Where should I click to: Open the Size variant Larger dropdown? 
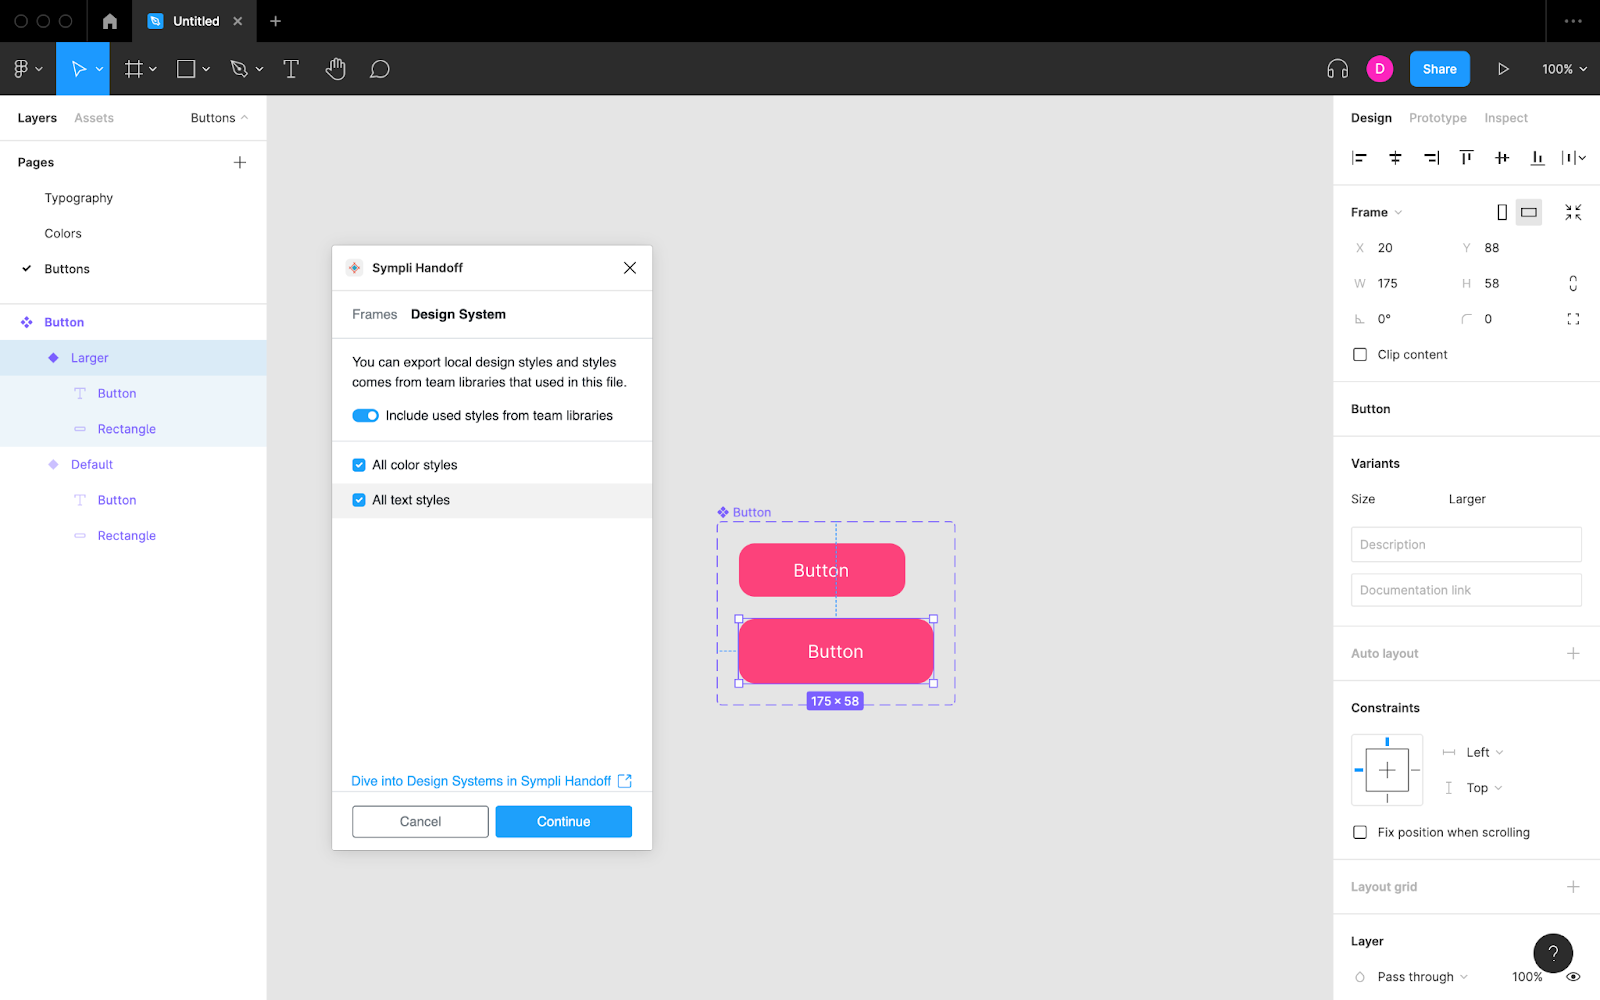pyautogui.click(x=1467, y=499)
